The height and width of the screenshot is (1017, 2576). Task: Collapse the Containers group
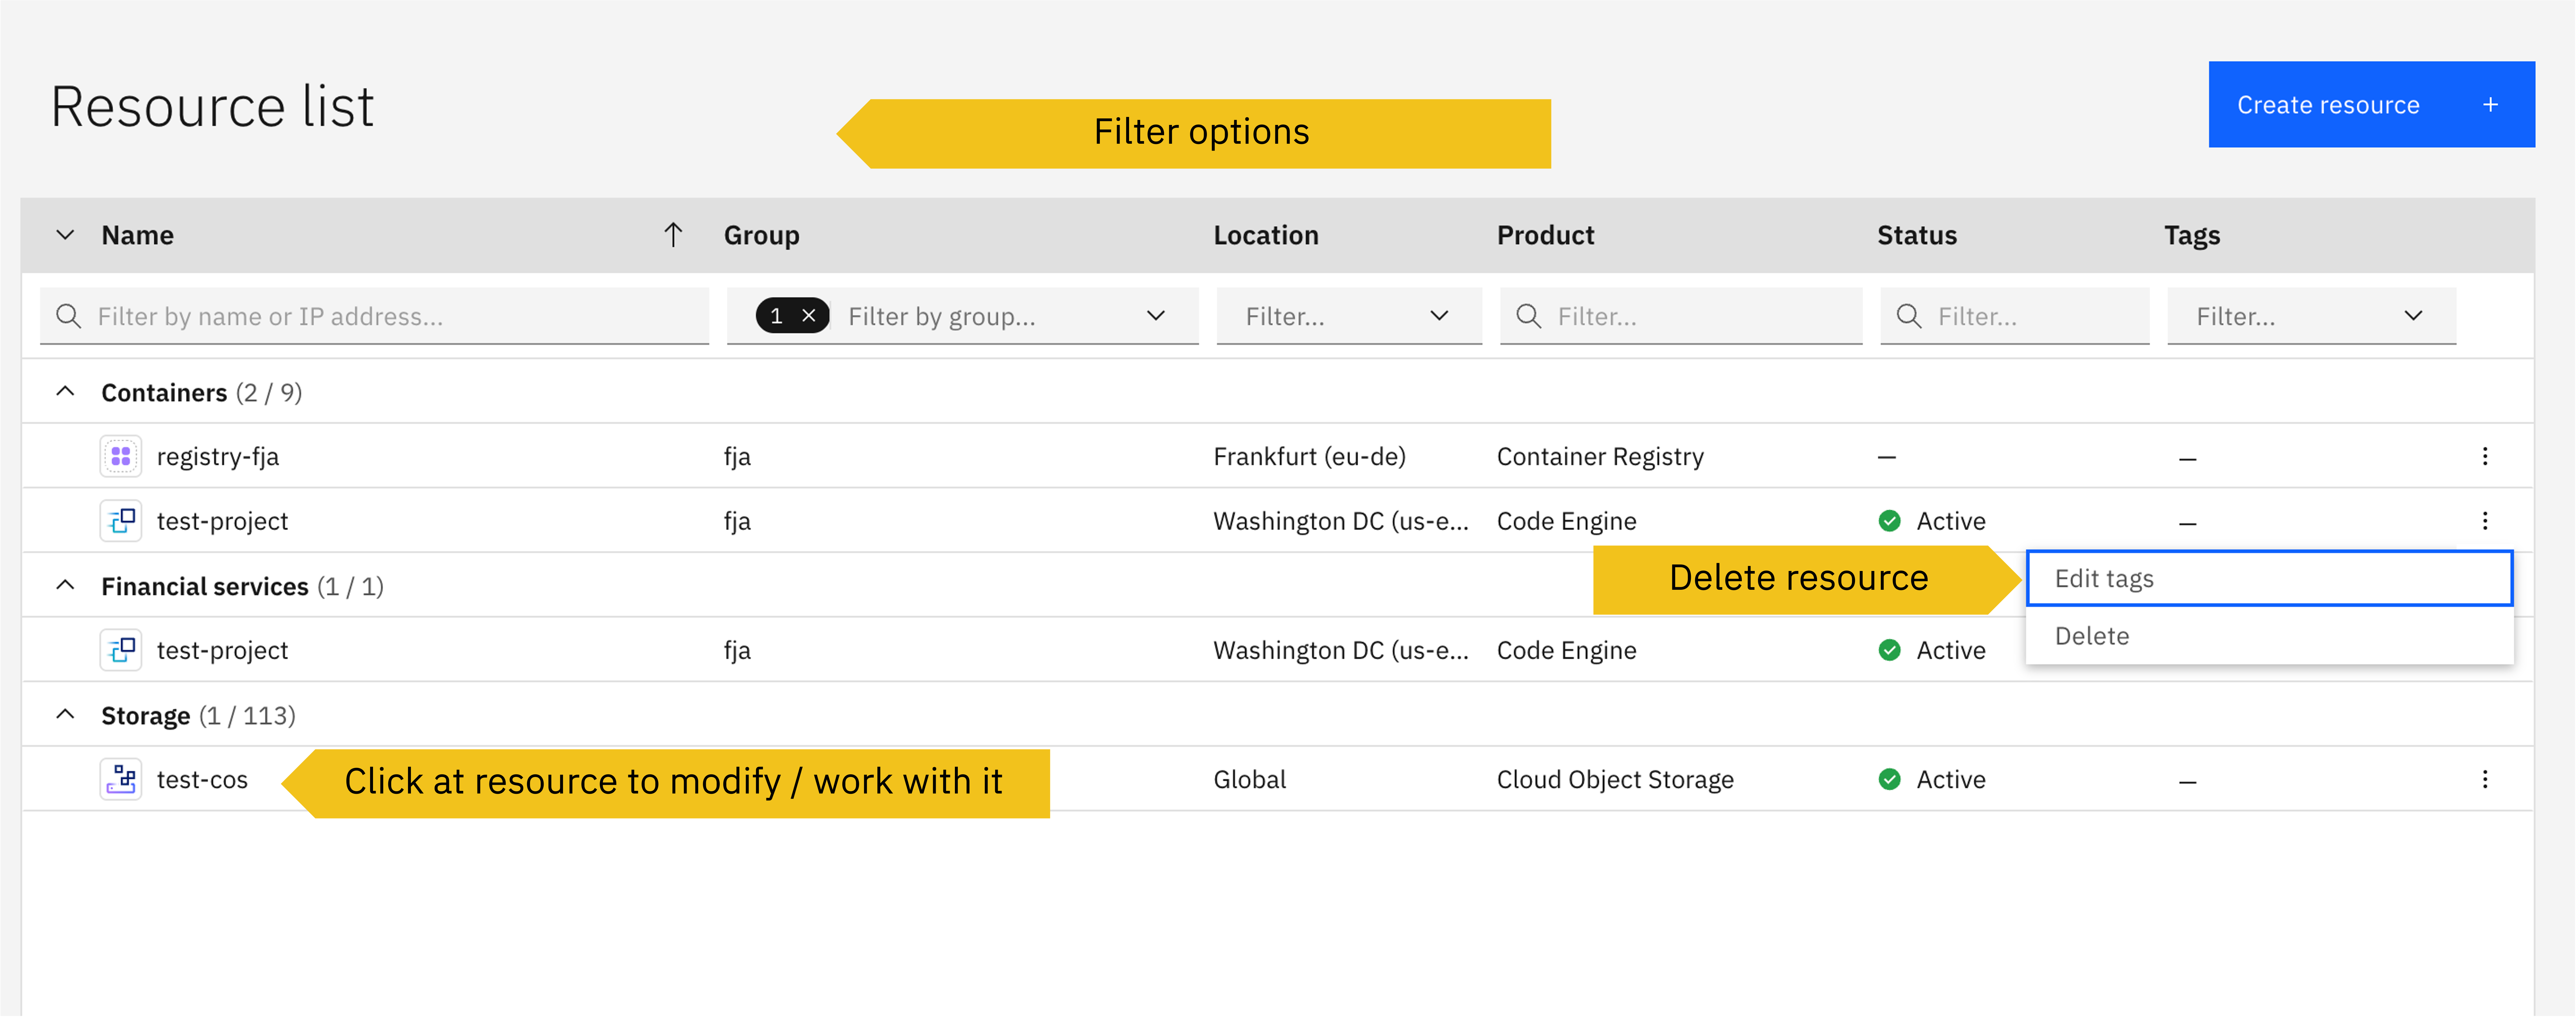click(65, 392)
